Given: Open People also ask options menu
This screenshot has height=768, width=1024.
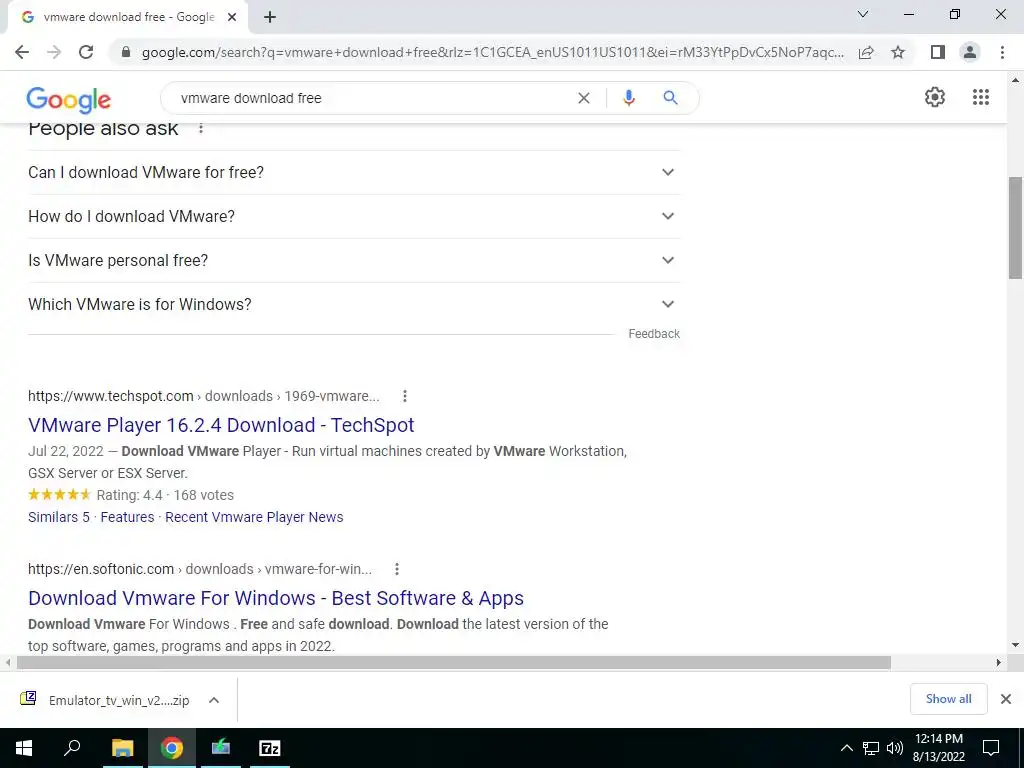Looking at the screenshot, I should tap(201, 128).
